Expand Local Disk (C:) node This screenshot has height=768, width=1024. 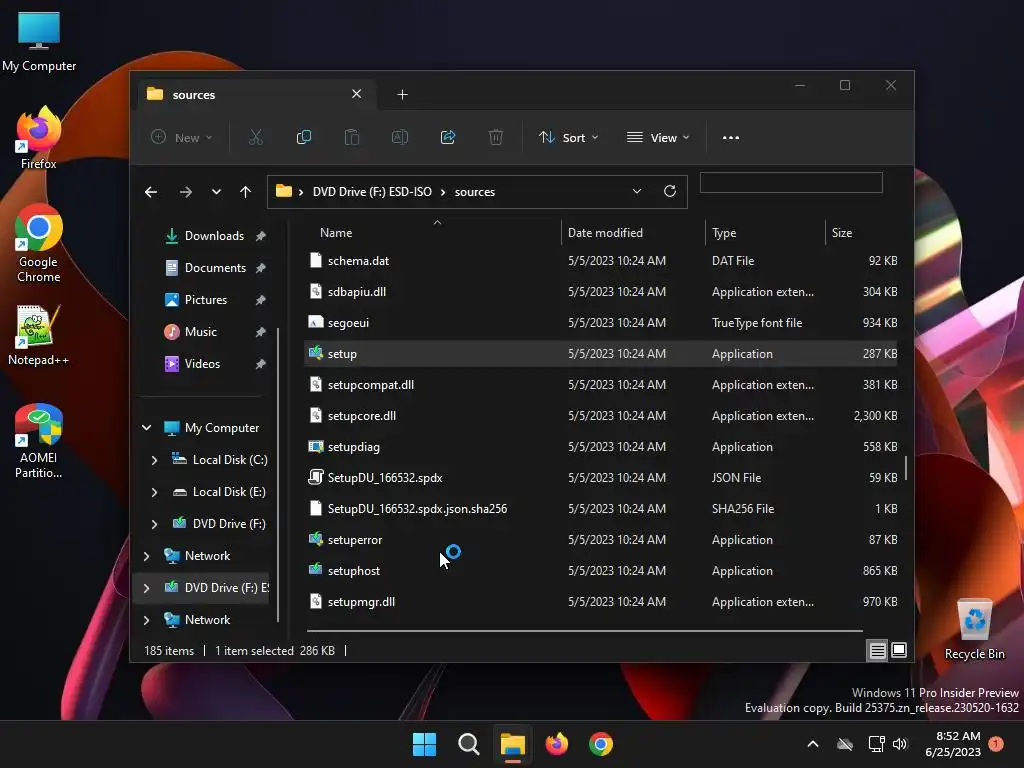pos(154,460)
